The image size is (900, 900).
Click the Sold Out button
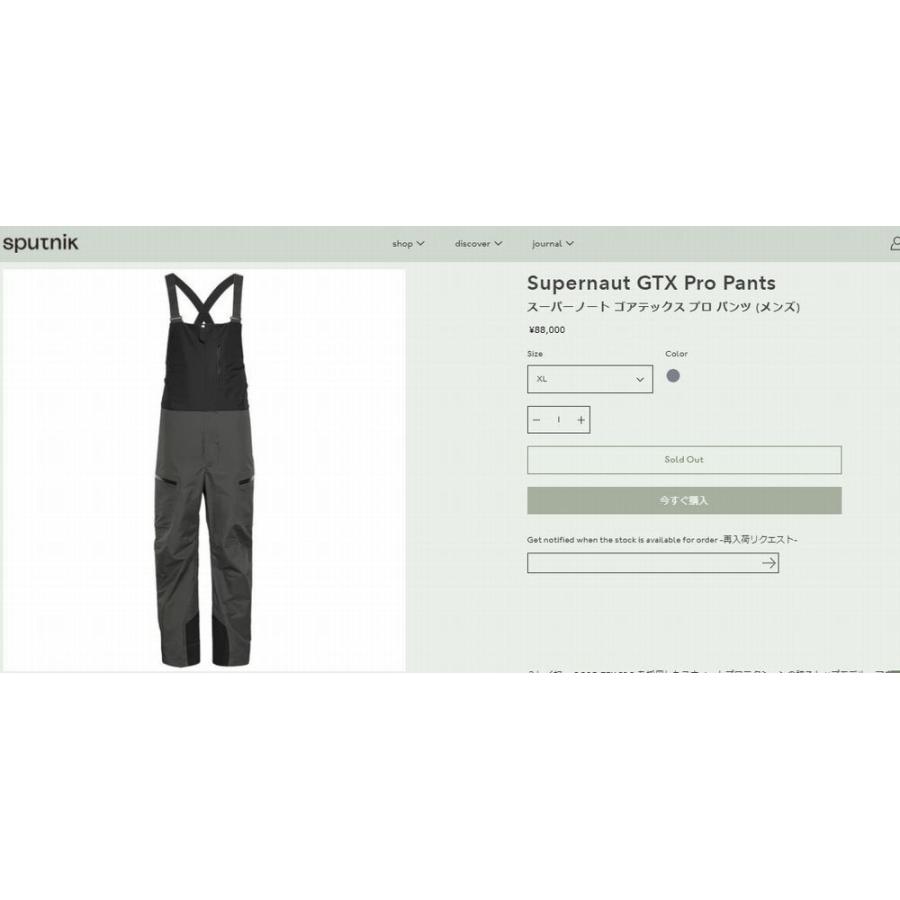click(x=684, y=460)
